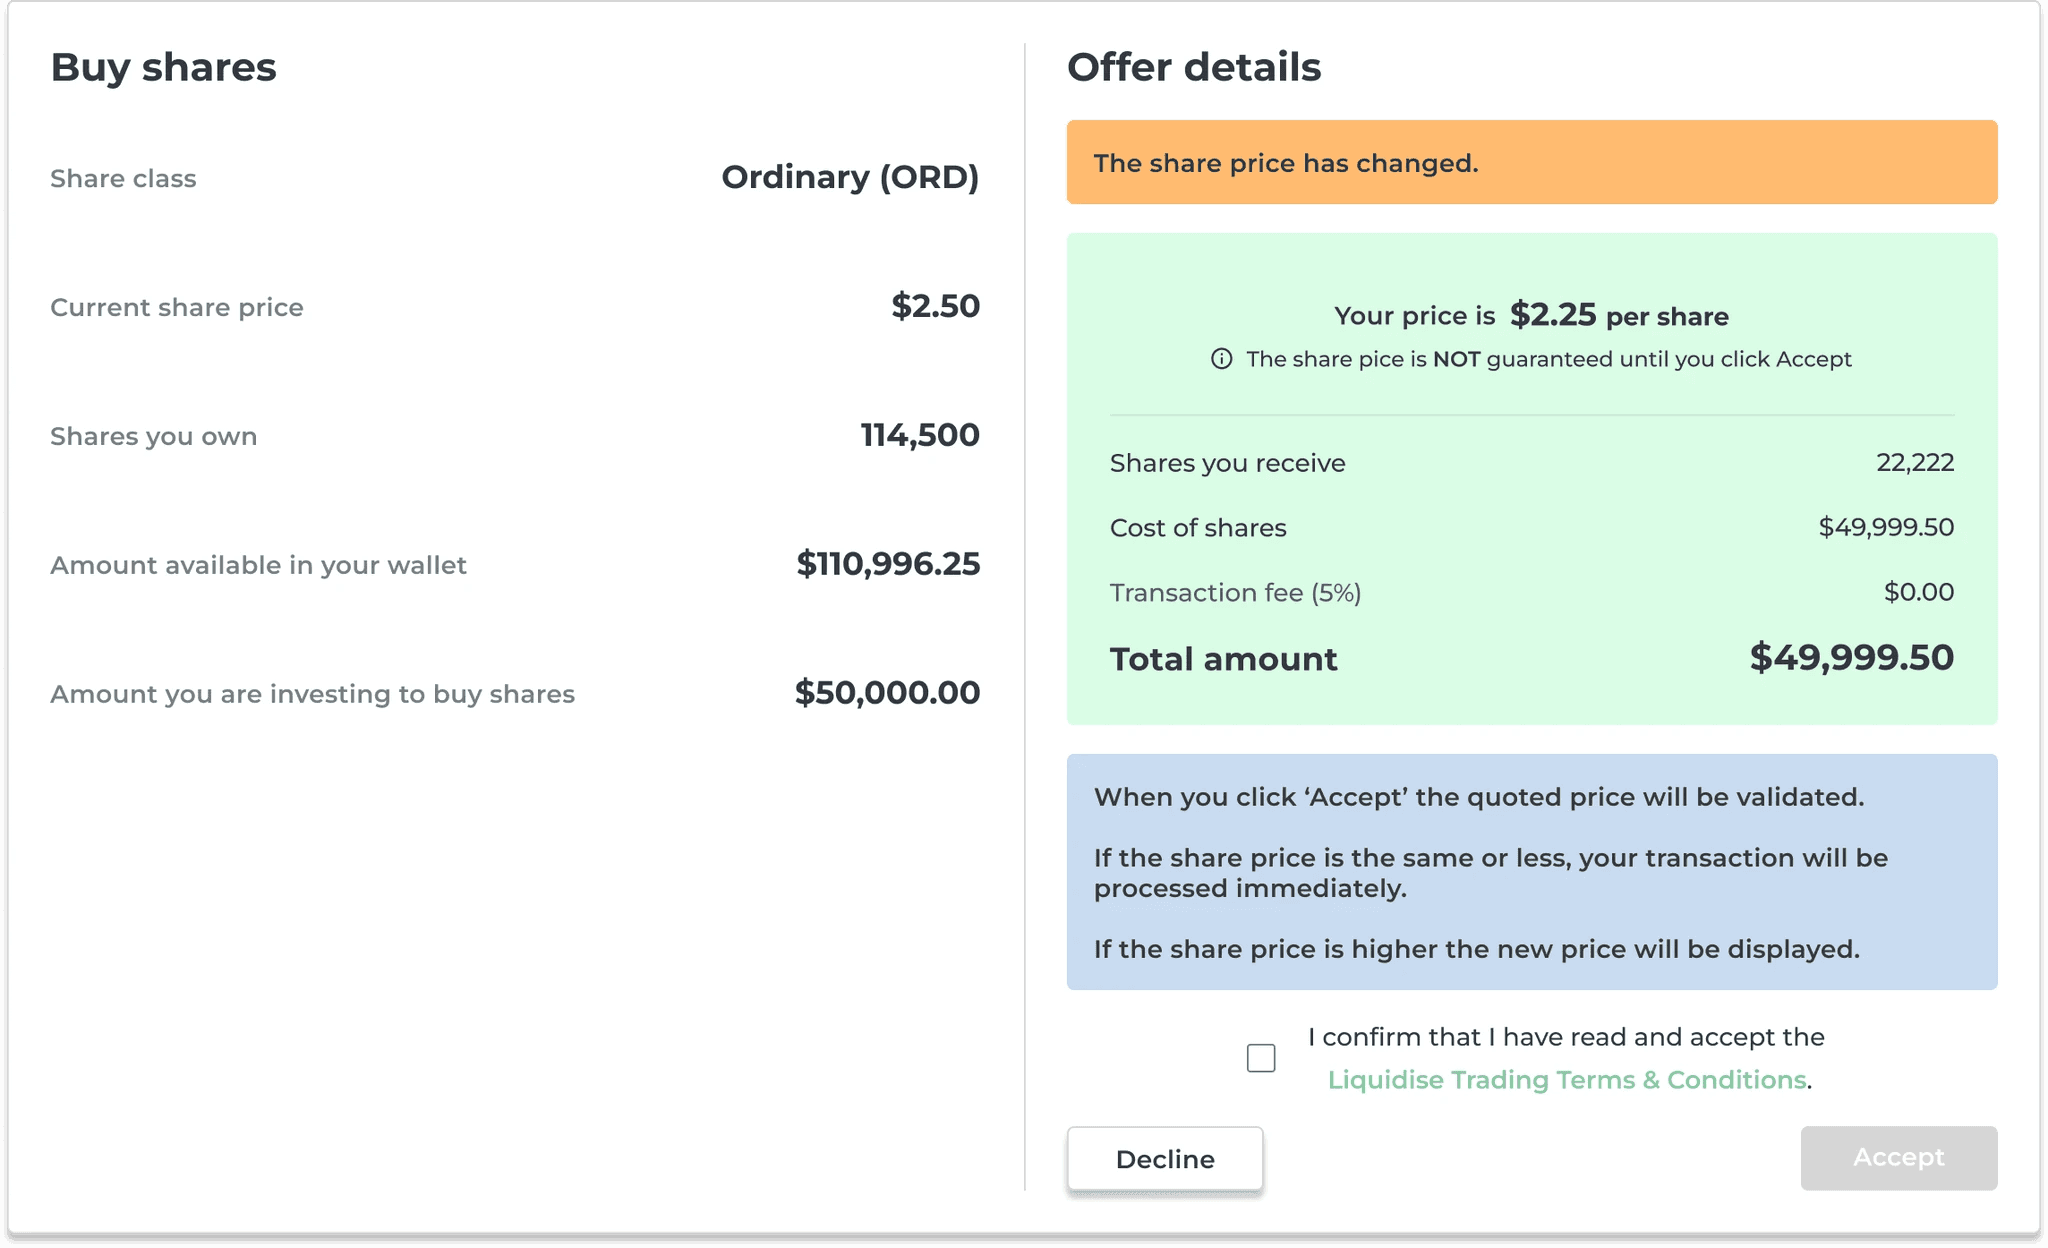Screen dimensions: 2048x1248
Task: Click the NOT guaranteed warning text
Action: pos(1548,359)
